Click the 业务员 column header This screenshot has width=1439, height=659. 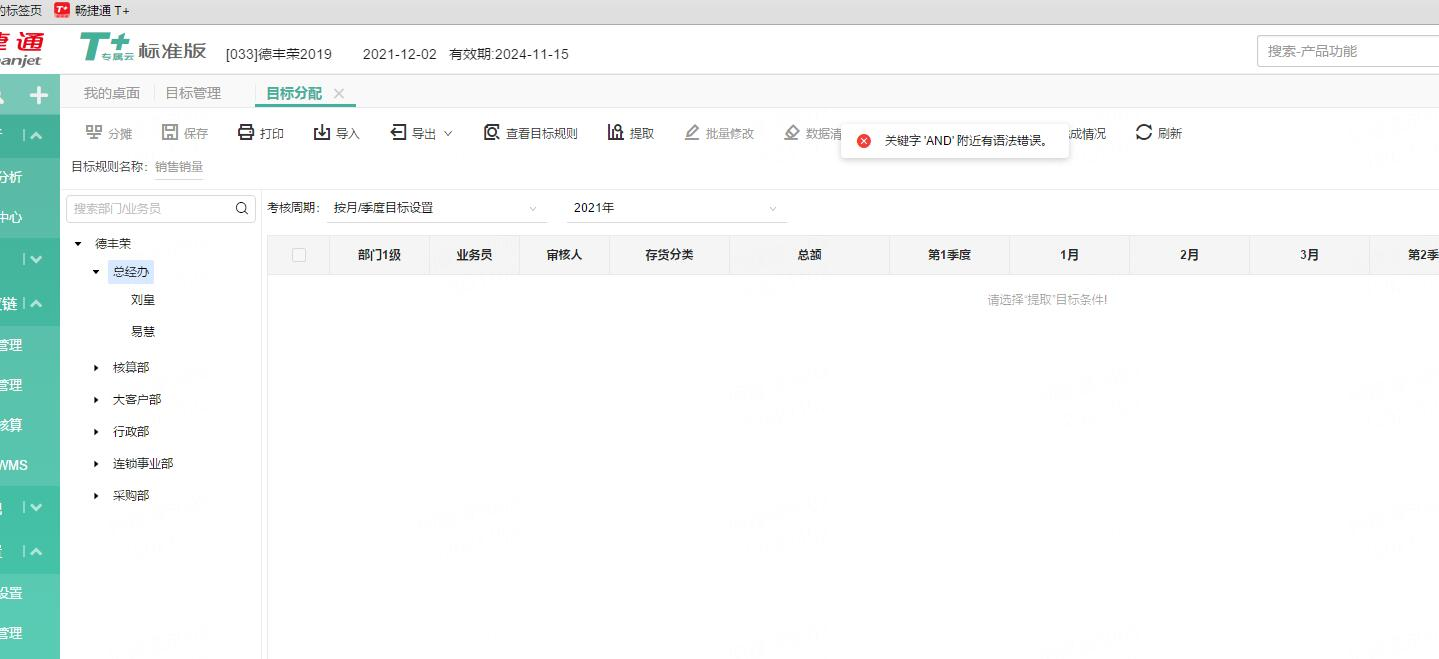474,255
